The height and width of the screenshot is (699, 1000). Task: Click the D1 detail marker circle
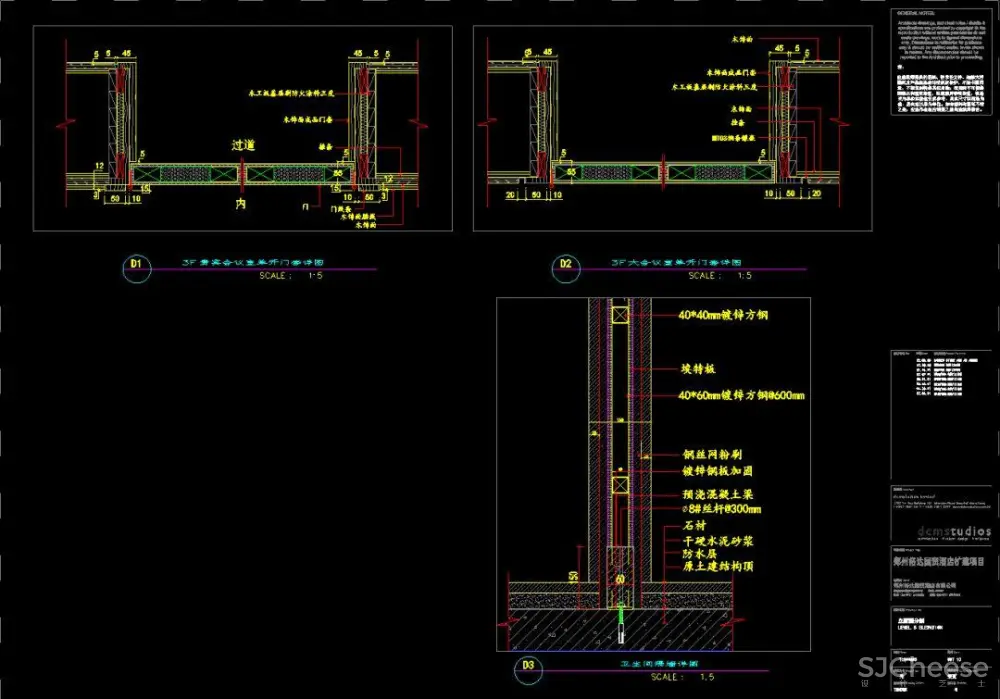[x=137, y=265]
